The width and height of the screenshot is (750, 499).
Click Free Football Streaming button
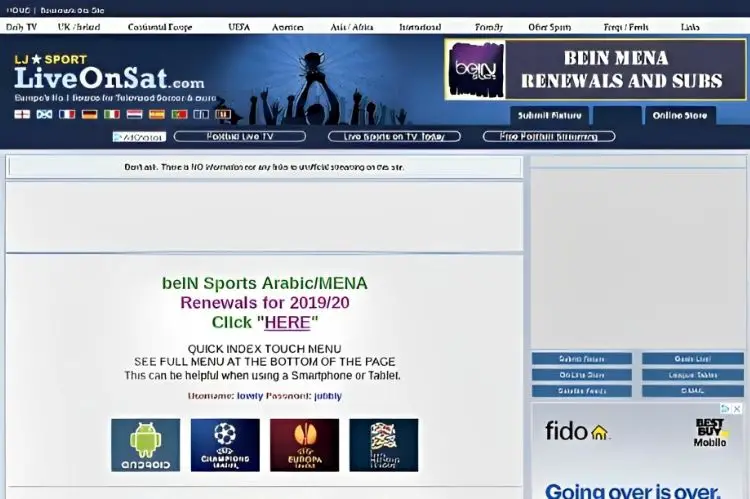click(549, 136)
